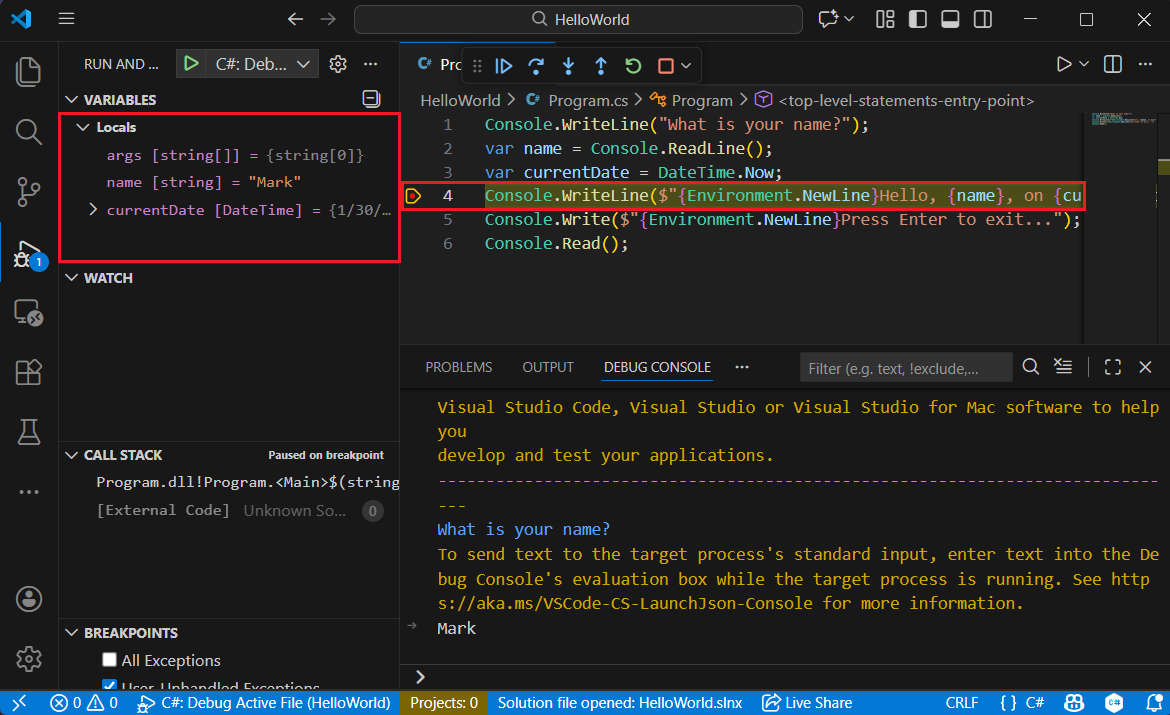The width and height of the screenshot is (1170, 715).
Task: Restart the debugging session
Action: 633,66
